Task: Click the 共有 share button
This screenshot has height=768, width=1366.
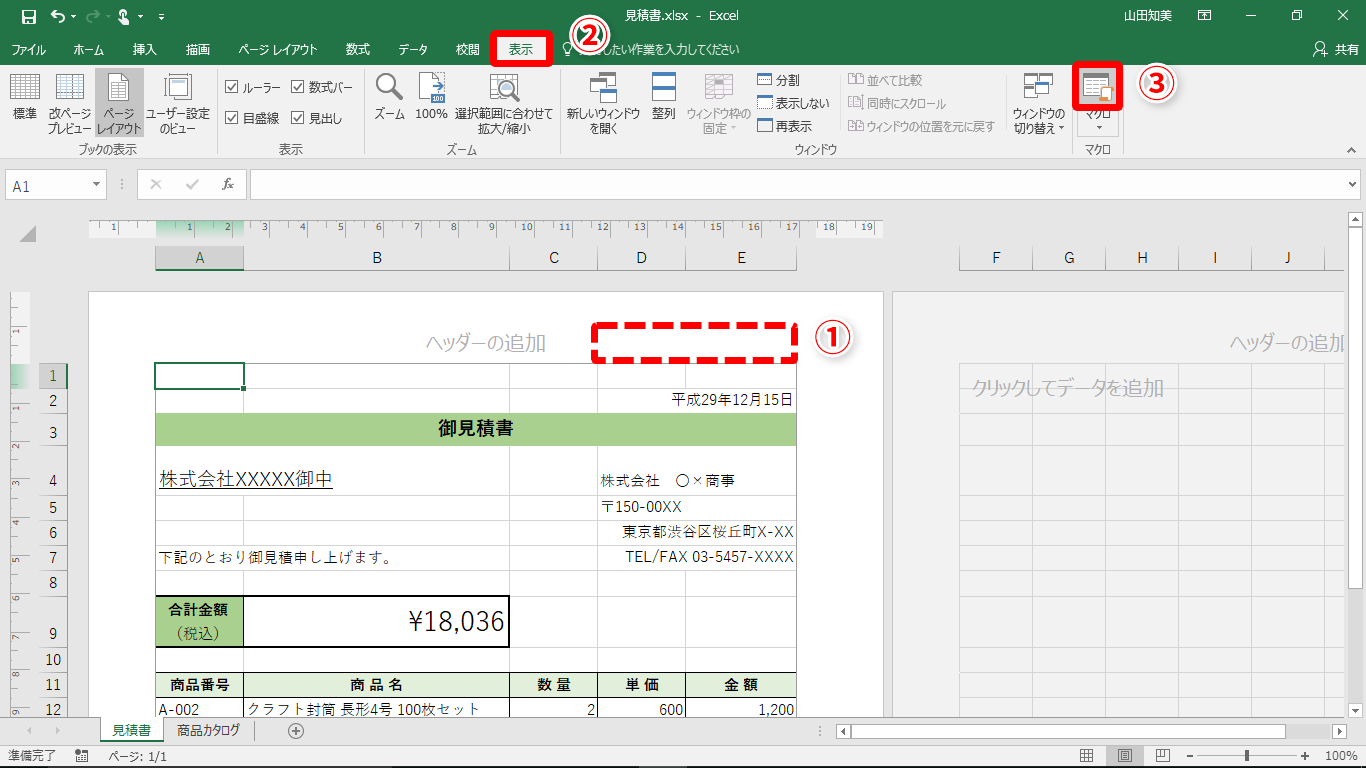Action: point(1335,49)
